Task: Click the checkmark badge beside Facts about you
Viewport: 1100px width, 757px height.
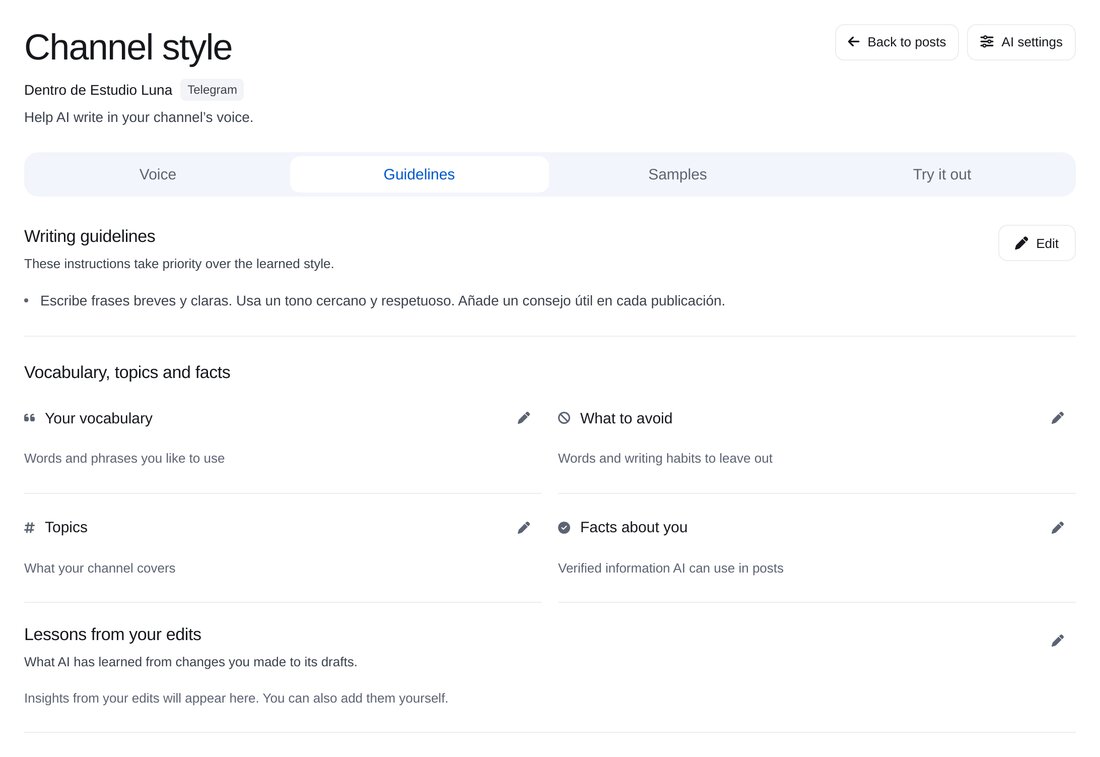Action: (564, 528)
